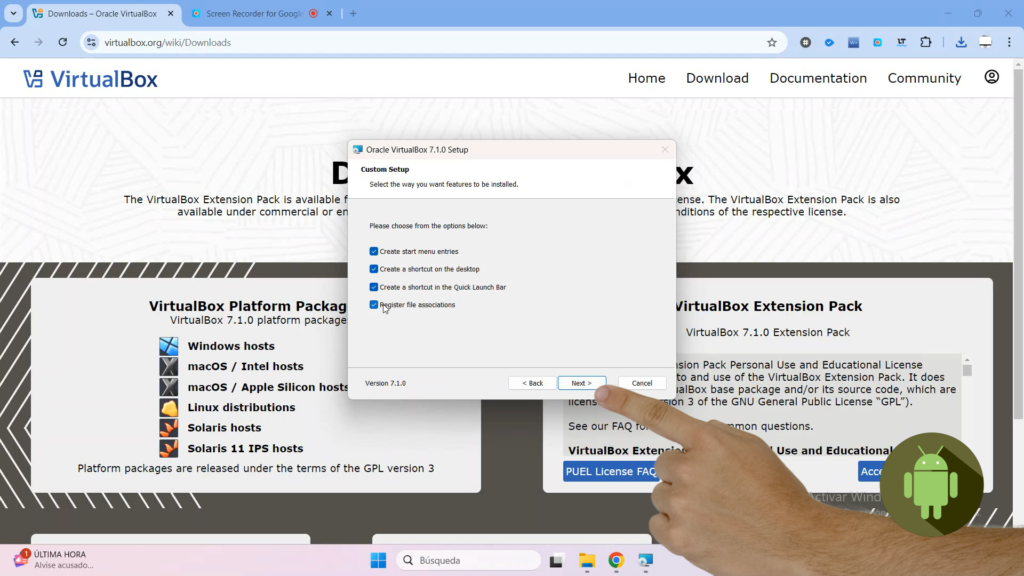Screen dimensions: 1024x576
Task: Uncheck Create start menu entries
Action: (x=374, y=252)
